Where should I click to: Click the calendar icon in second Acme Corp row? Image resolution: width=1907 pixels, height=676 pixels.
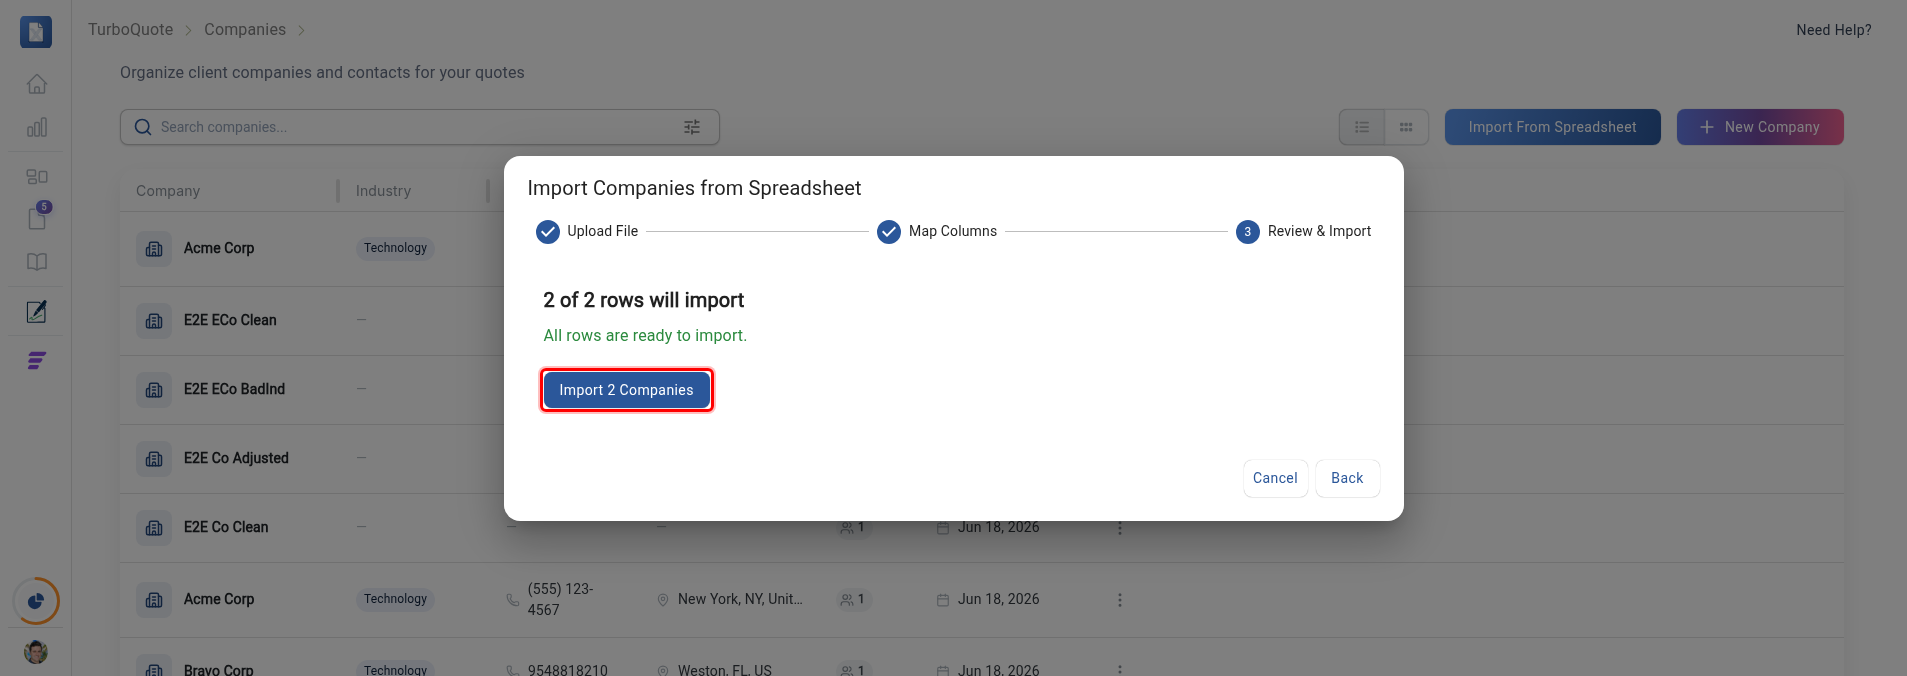pos(942,599)
